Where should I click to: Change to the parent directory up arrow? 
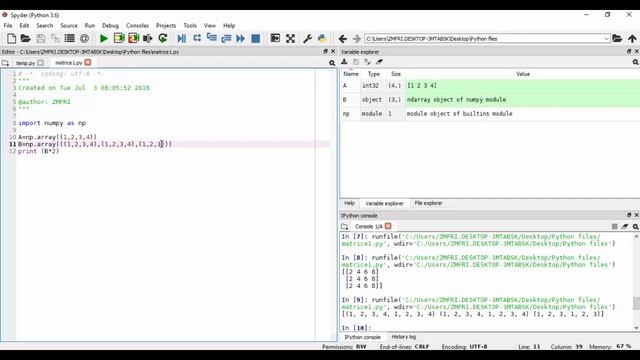(632, 39)
